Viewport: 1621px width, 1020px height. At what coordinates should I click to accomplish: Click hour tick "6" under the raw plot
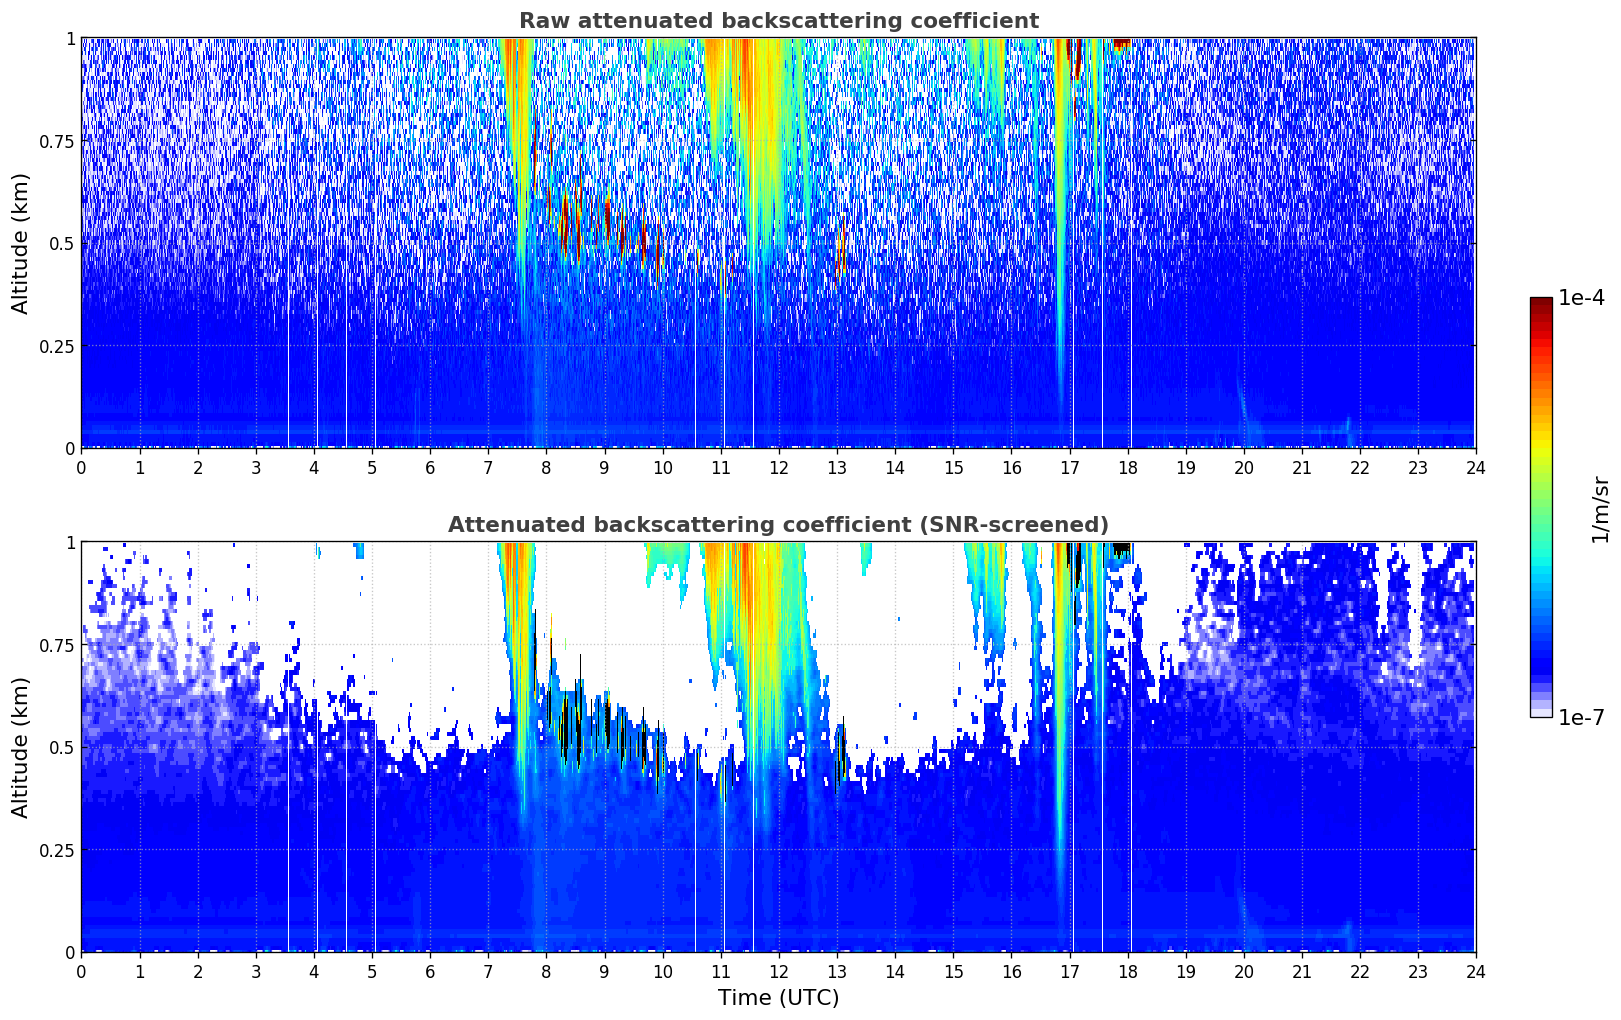[x=430, y=467]
